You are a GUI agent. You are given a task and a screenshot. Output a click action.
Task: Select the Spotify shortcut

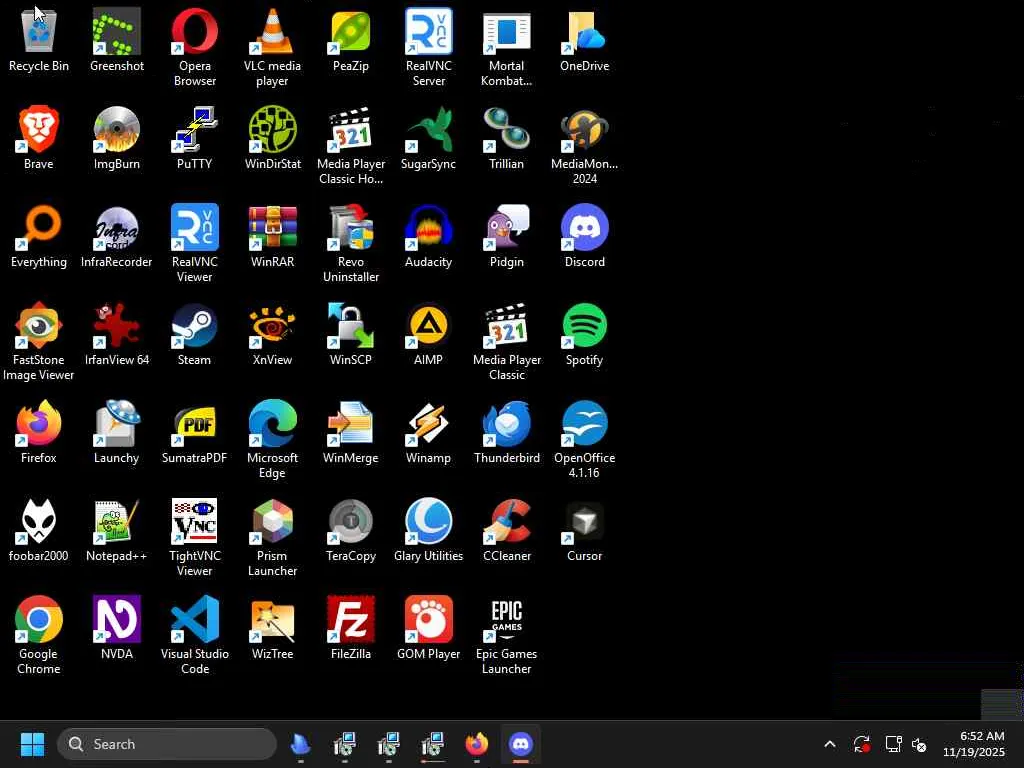(584, 325)
